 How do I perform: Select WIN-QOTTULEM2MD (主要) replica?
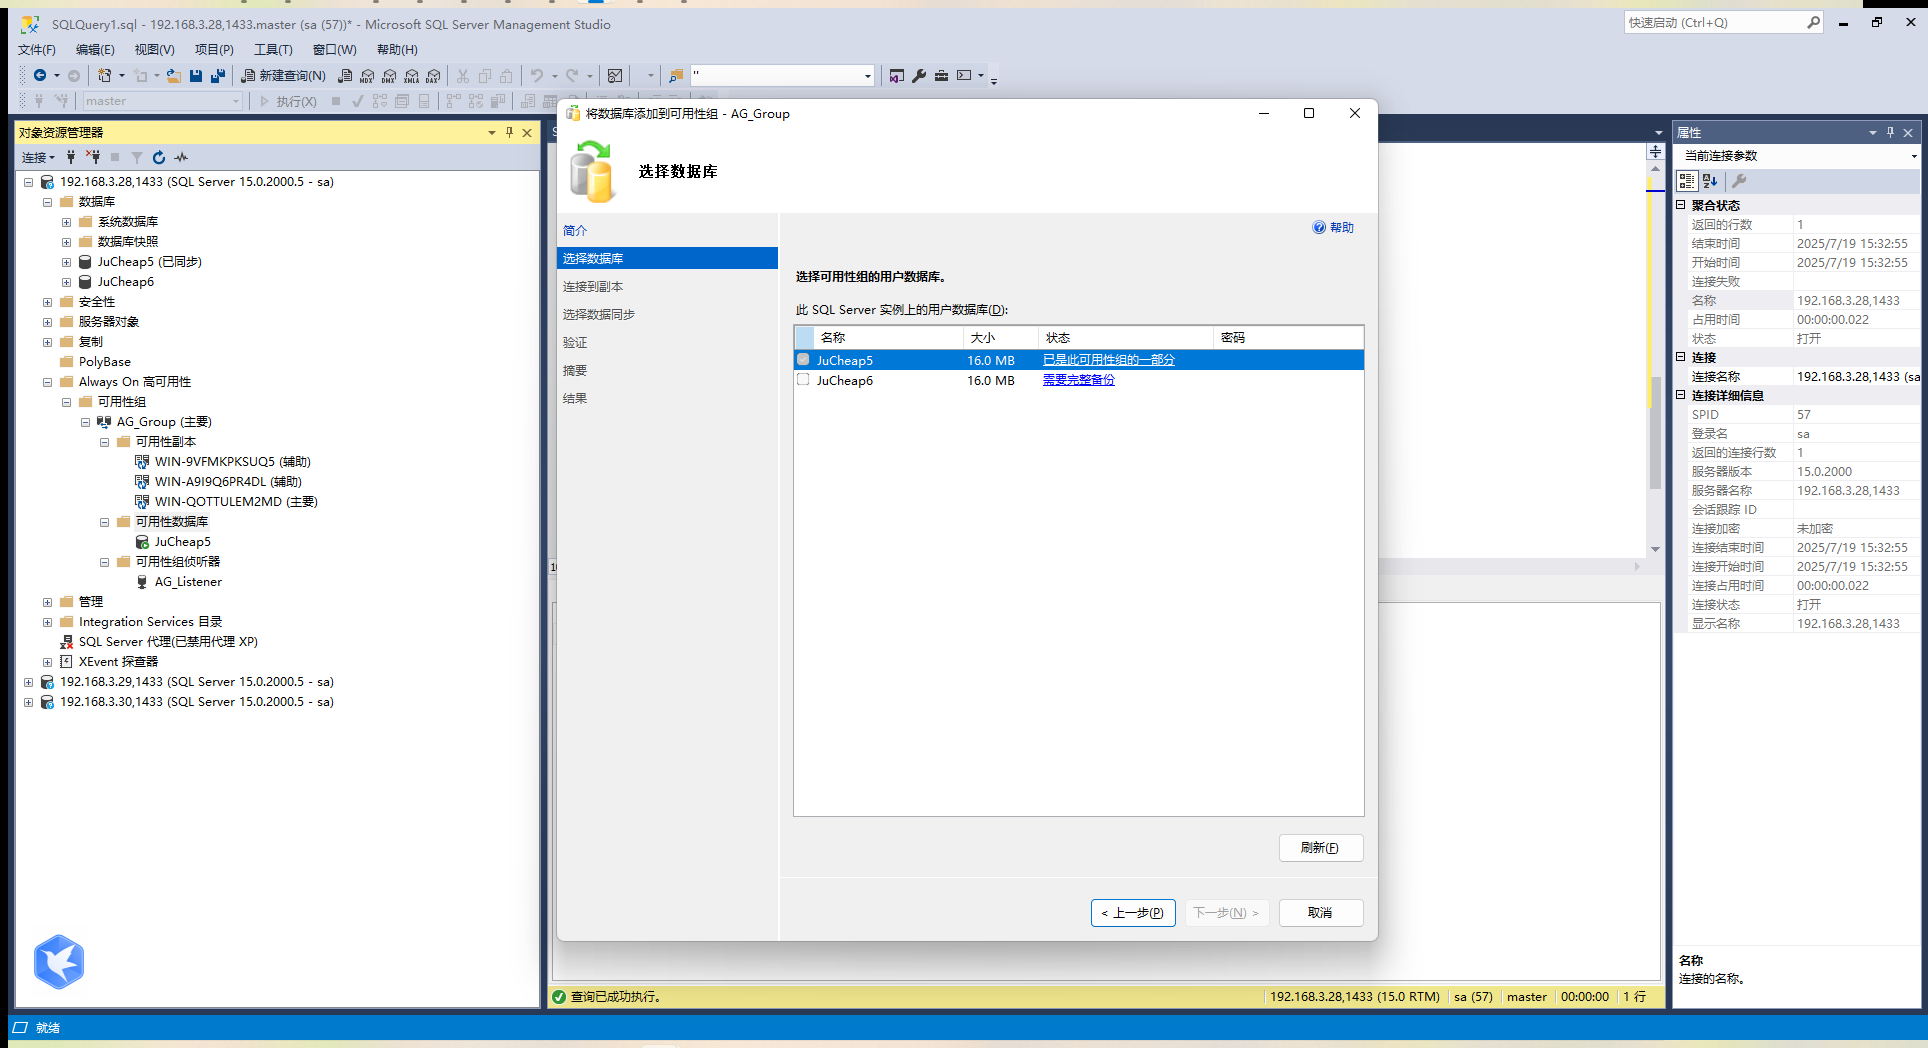point(236,502)
